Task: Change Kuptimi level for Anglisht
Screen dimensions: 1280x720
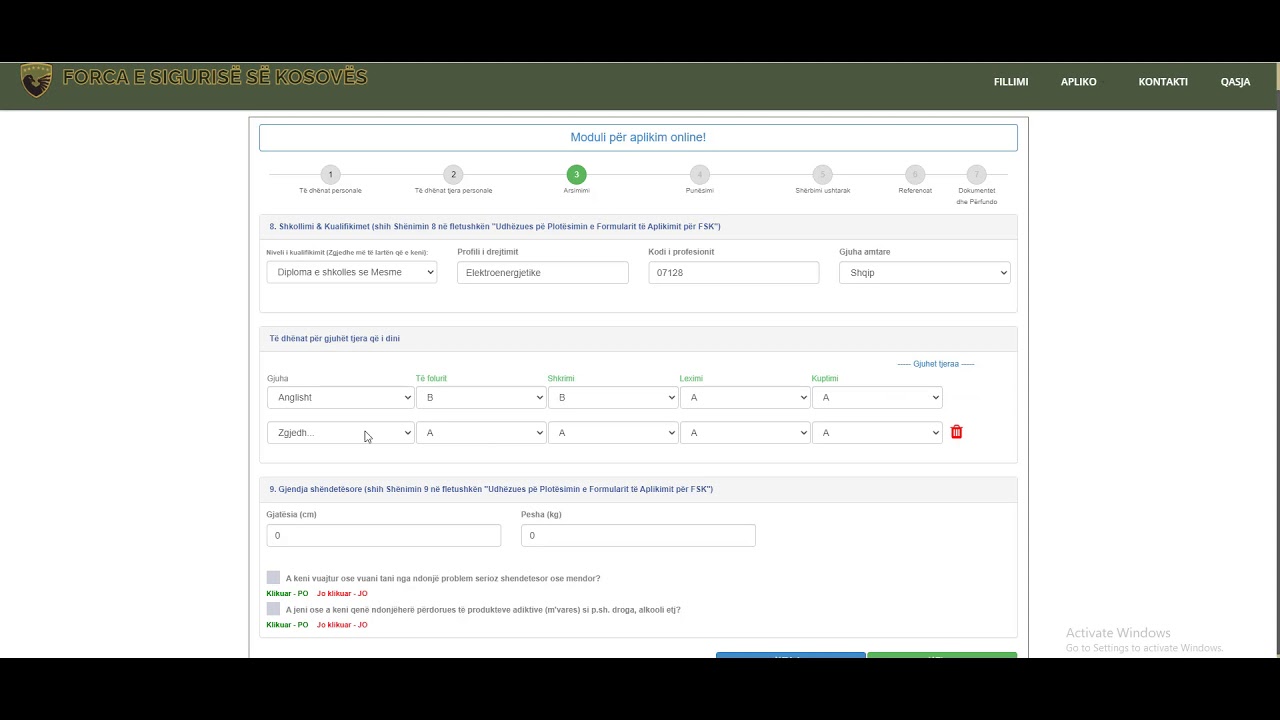Action: click(x=877, y=397)
